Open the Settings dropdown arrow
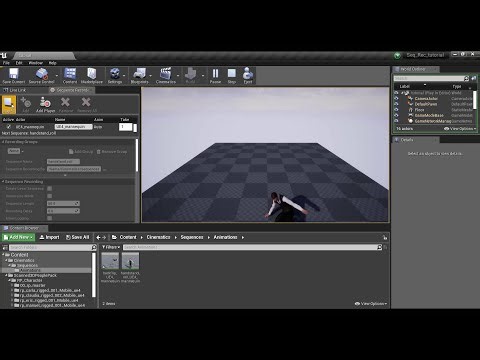This screenshot has height=360, width=480. pyautogui.click(x=124, y=76)
